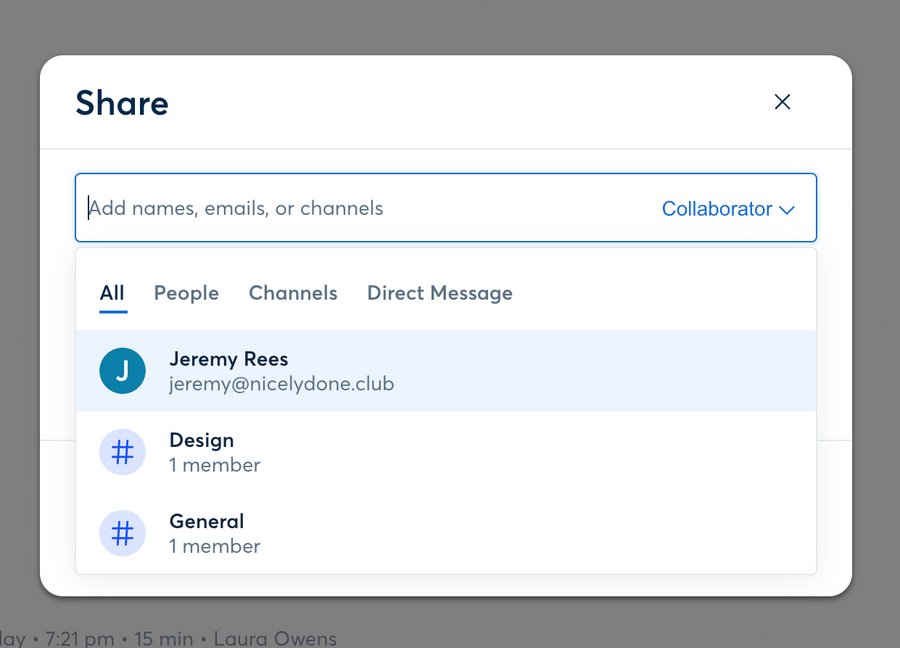Click the 1 member text under Design
Image resolution: width=900 pixels, height=648 pixels.
[215, 465]
